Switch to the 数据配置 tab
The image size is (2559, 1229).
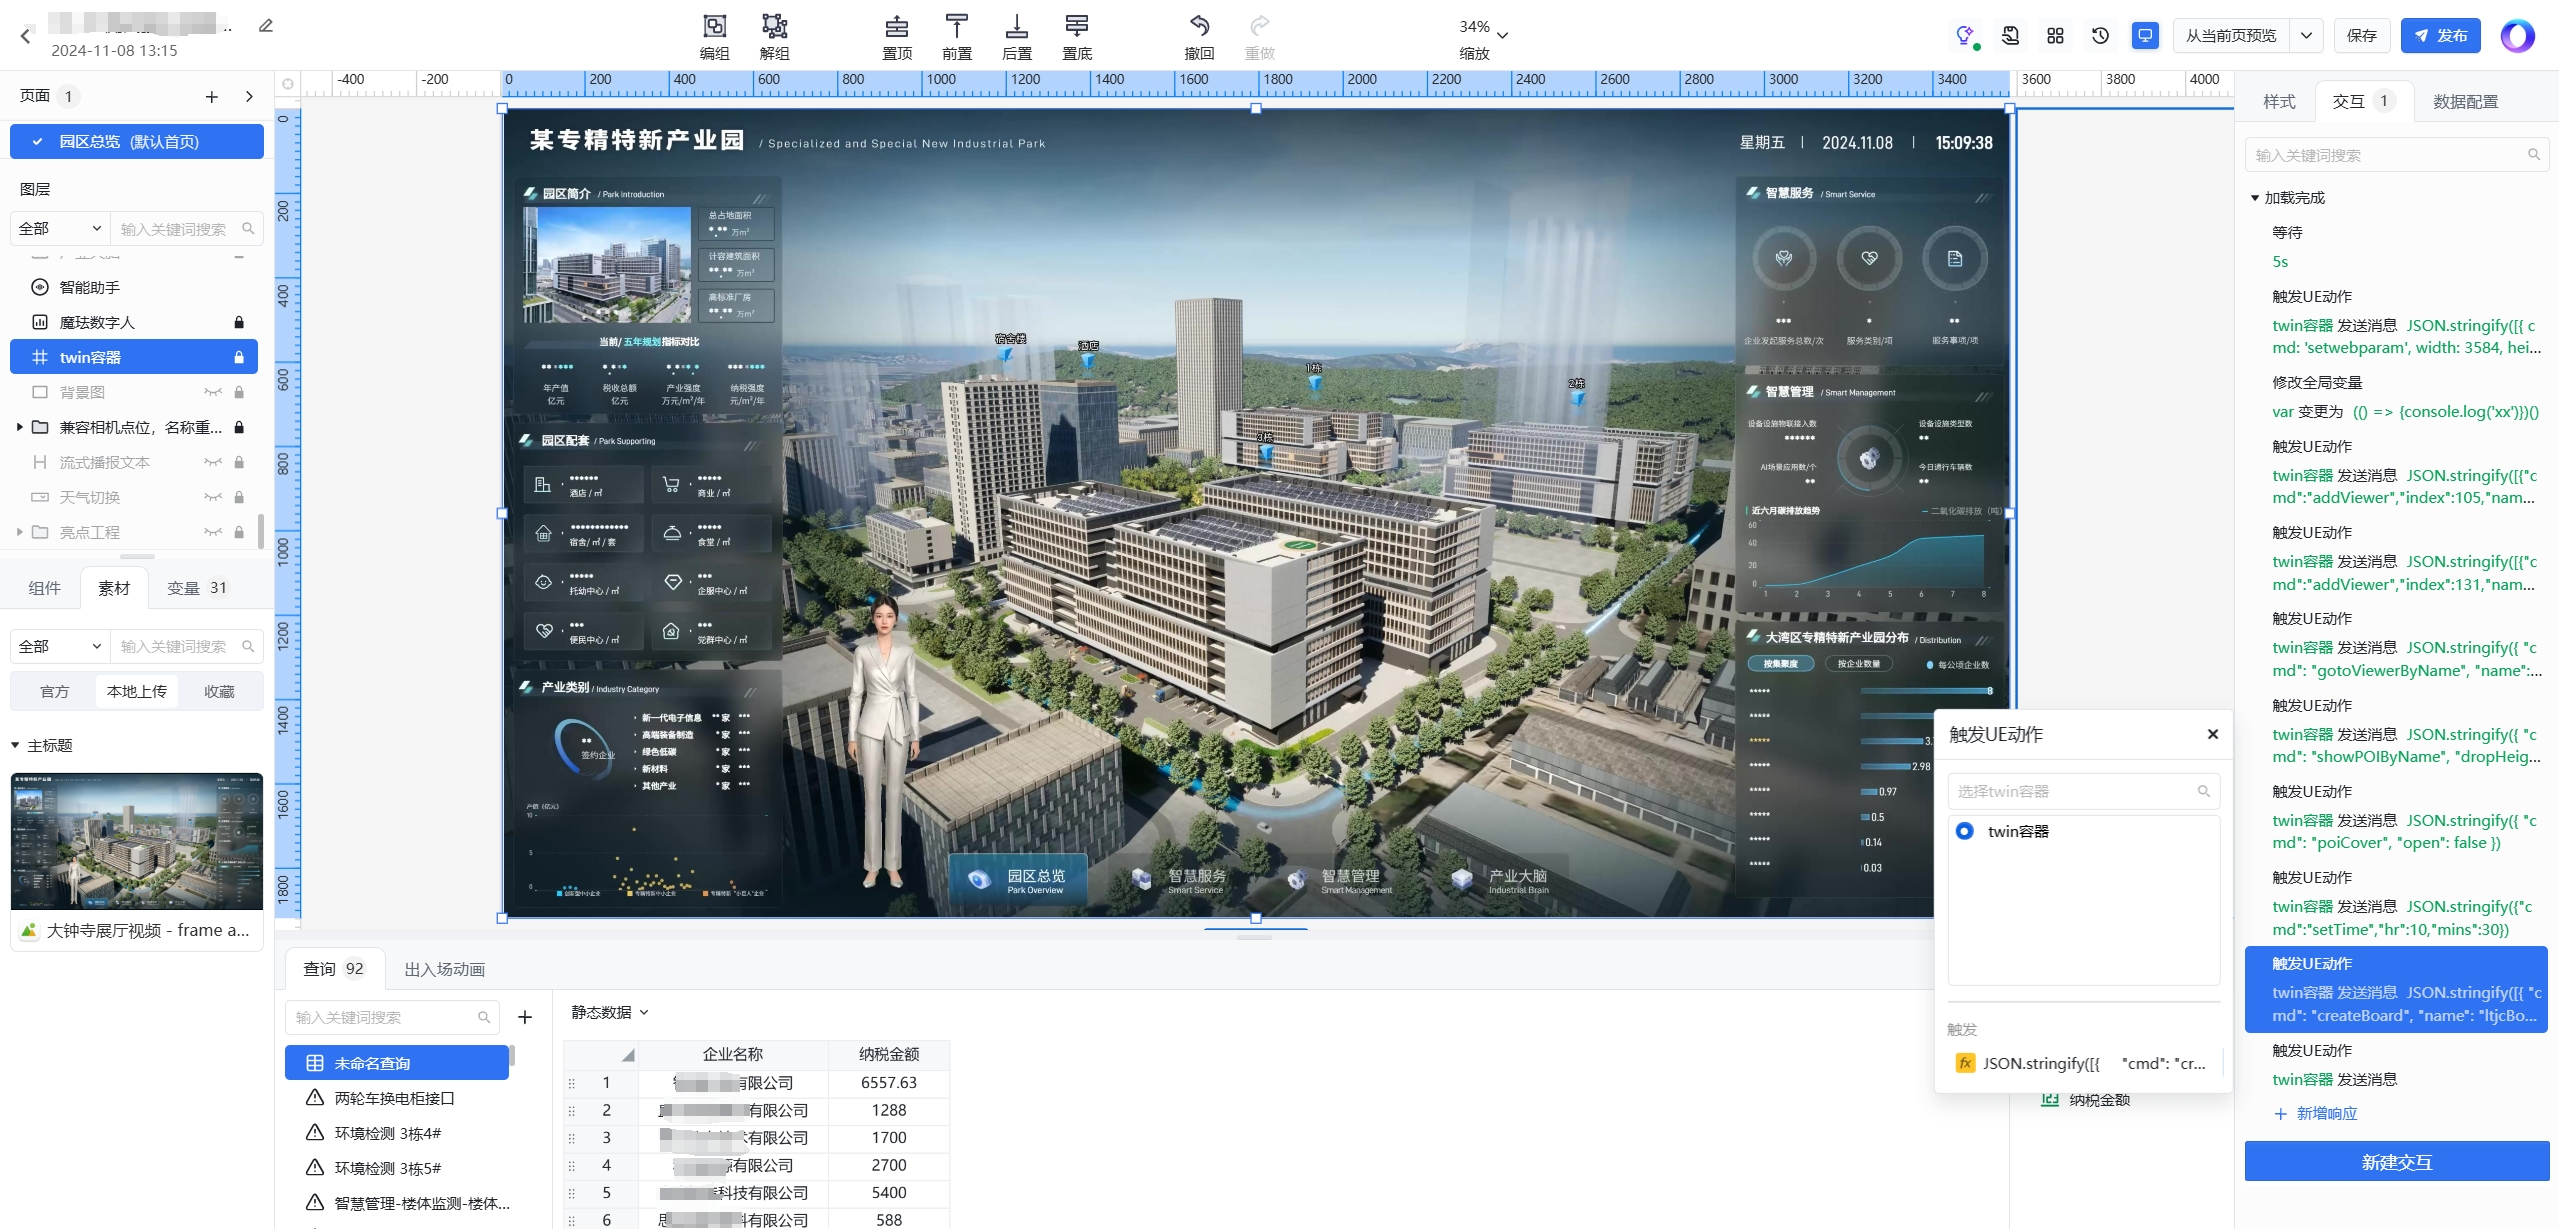pos(2465,102)
